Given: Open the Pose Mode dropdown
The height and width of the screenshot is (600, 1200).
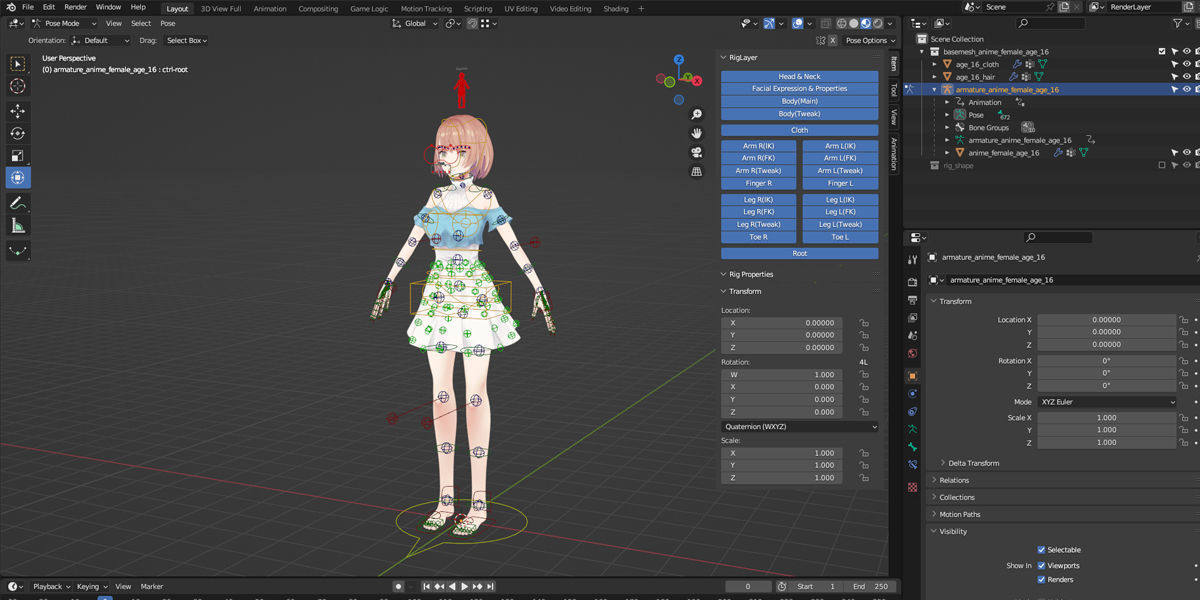Looking at the screenshot, I should (64, 23).
